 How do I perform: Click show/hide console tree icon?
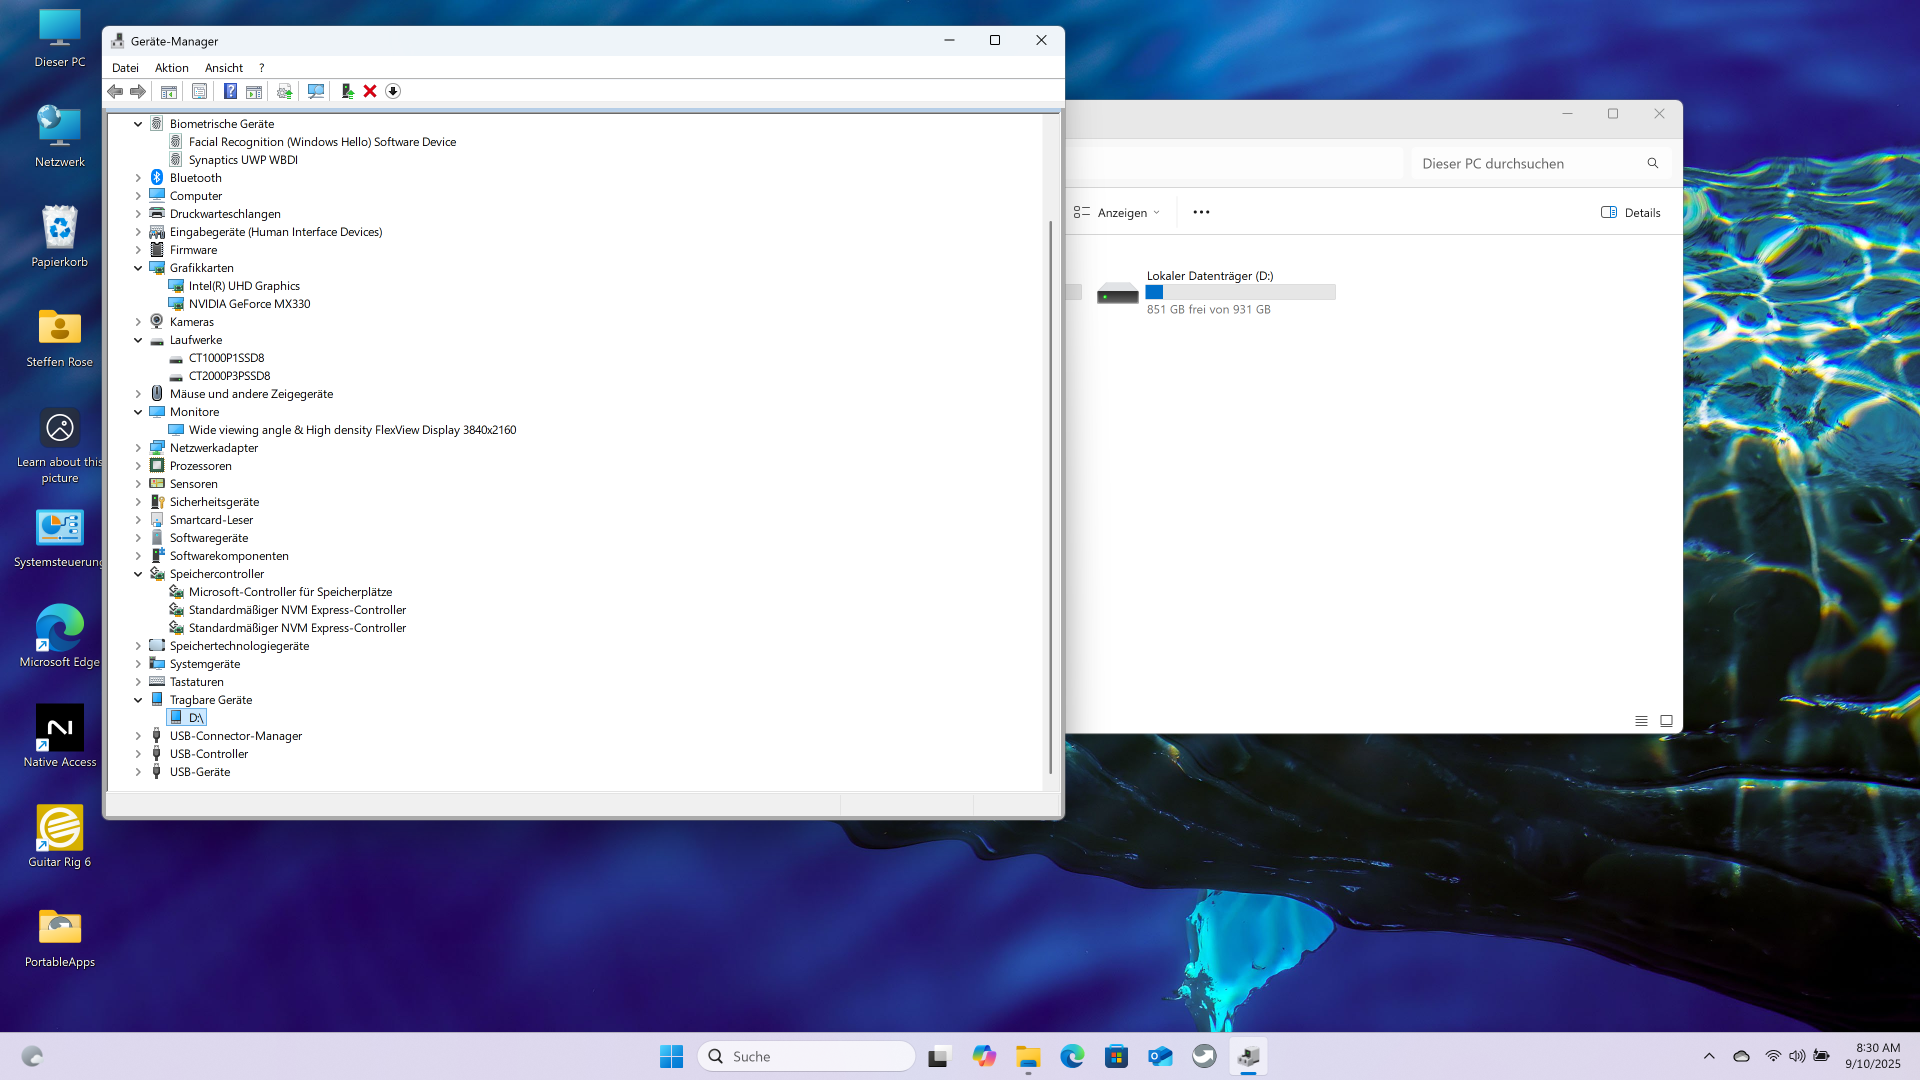point(169,91)
